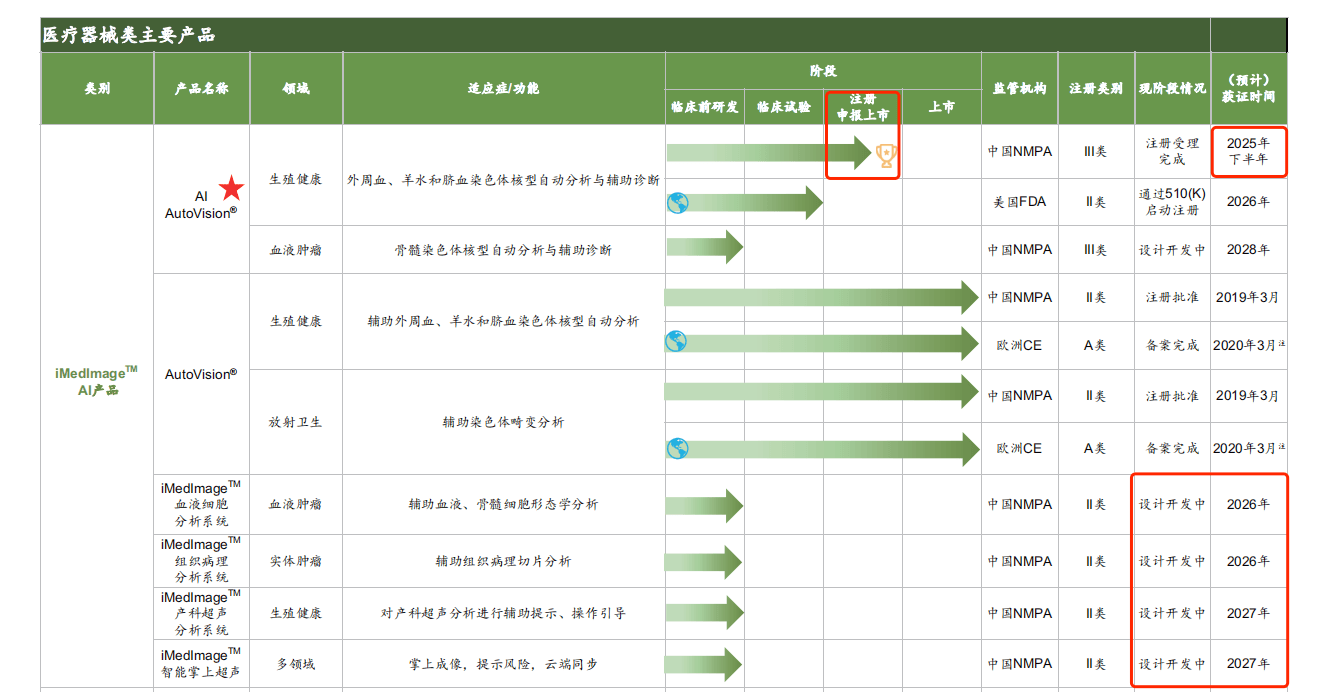The width and height of the screenshot is (1328, 692).
Task: Select the AI AutoVision product name
Action: pyautogui.click(x=201, y=204)
